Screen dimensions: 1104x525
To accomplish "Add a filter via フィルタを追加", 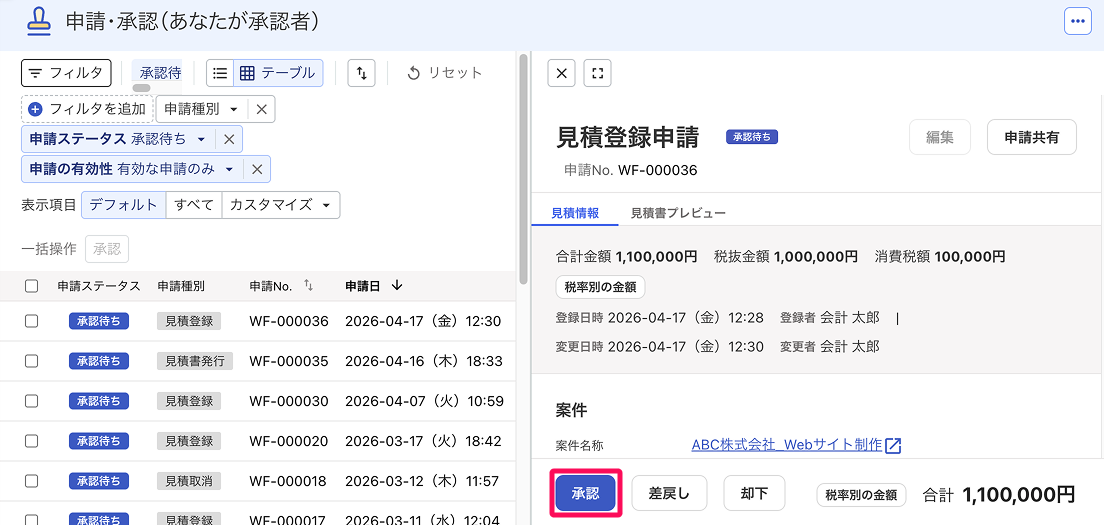I will click(x=87, y=109).
